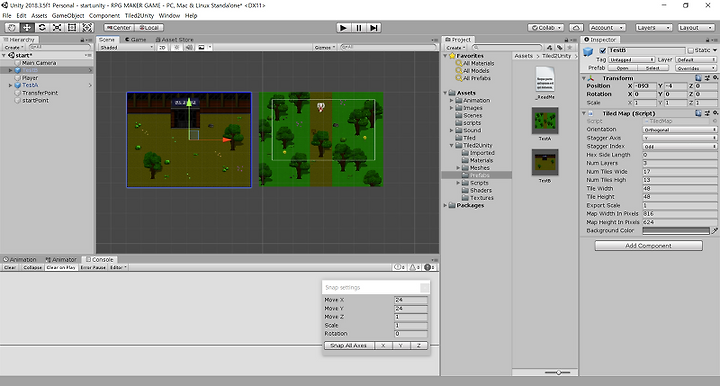The image size is (720, 386).
Task: Click the Step frame button
Action: click(374, 28)
